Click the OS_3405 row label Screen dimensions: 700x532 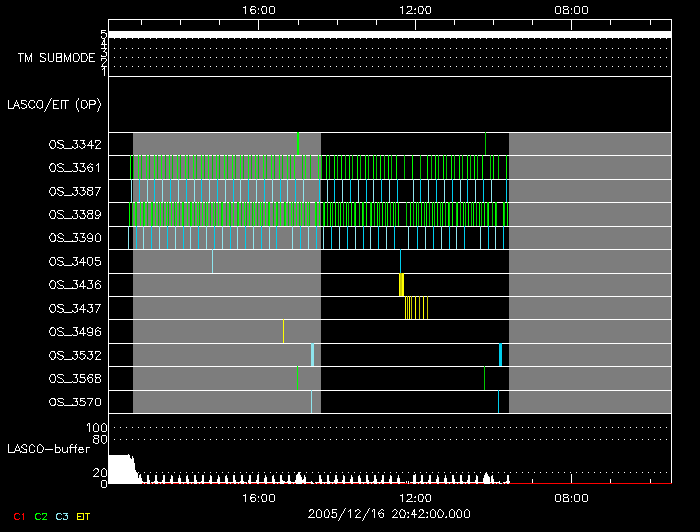point(75,262)
